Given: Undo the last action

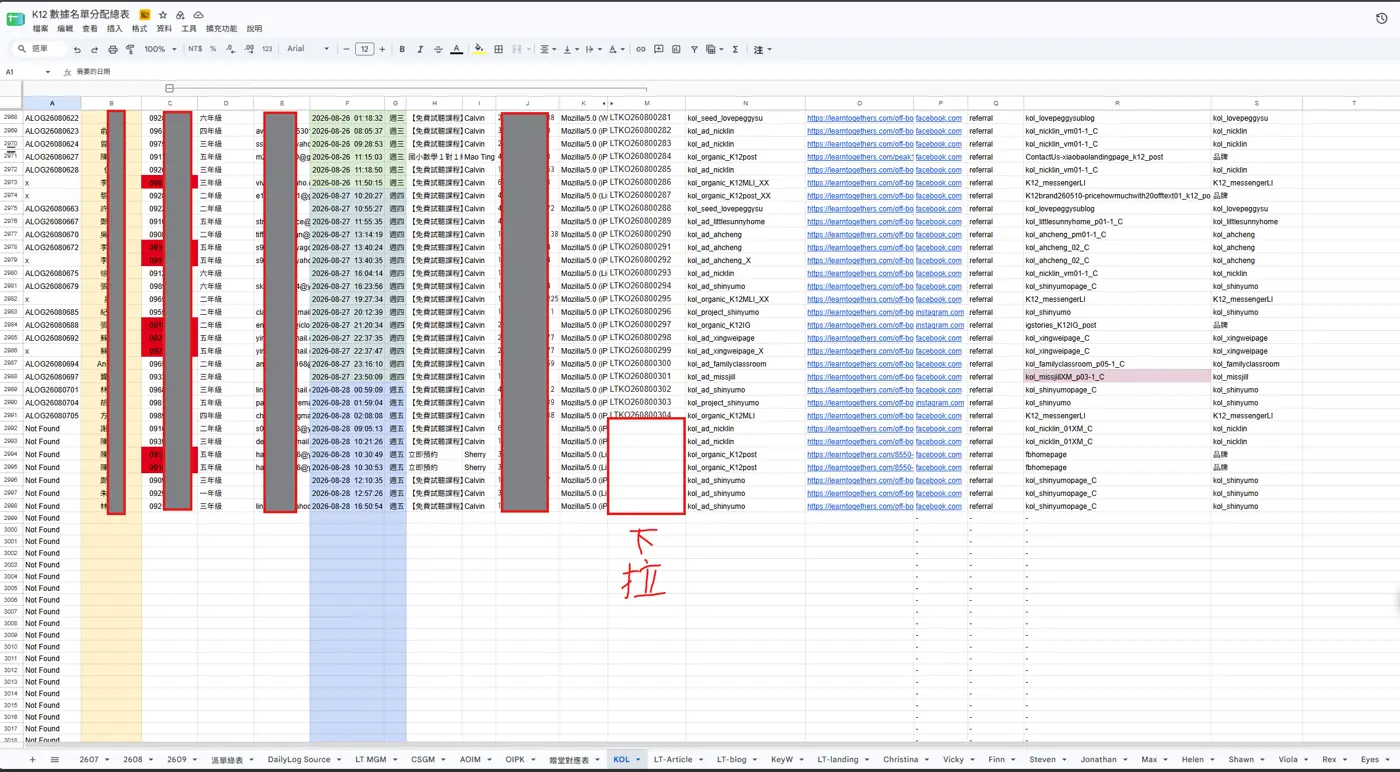Looking at the screenshot, I should click(77, 49).
